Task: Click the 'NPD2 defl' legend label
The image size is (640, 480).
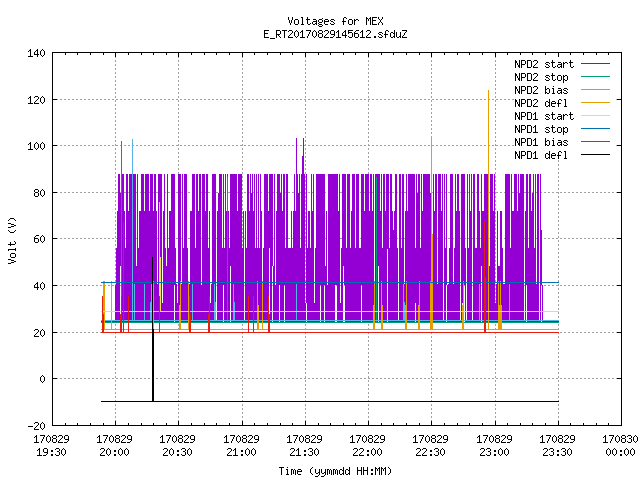Action: [541, 103]
